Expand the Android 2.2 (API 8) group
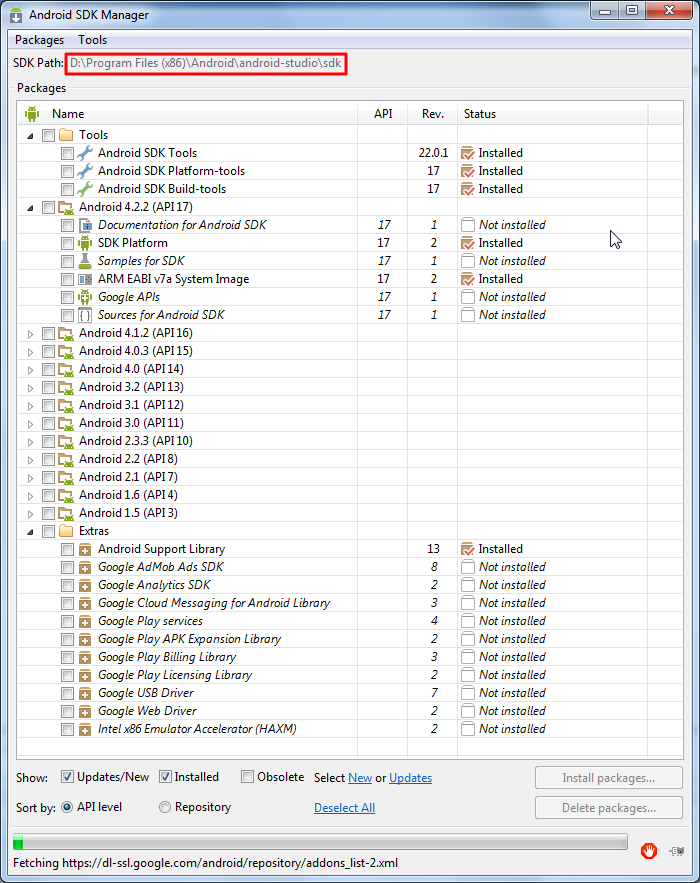 coord(30,460)
